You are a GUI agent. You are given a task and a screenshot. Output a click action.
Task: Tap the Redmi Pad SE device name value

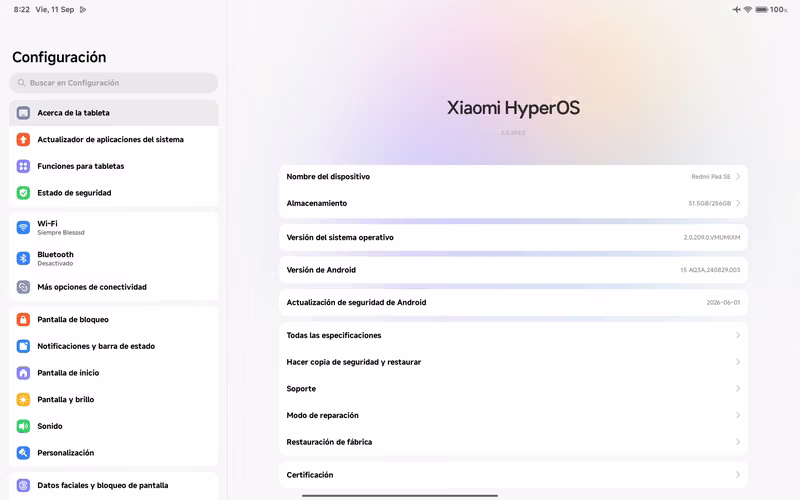711,177
